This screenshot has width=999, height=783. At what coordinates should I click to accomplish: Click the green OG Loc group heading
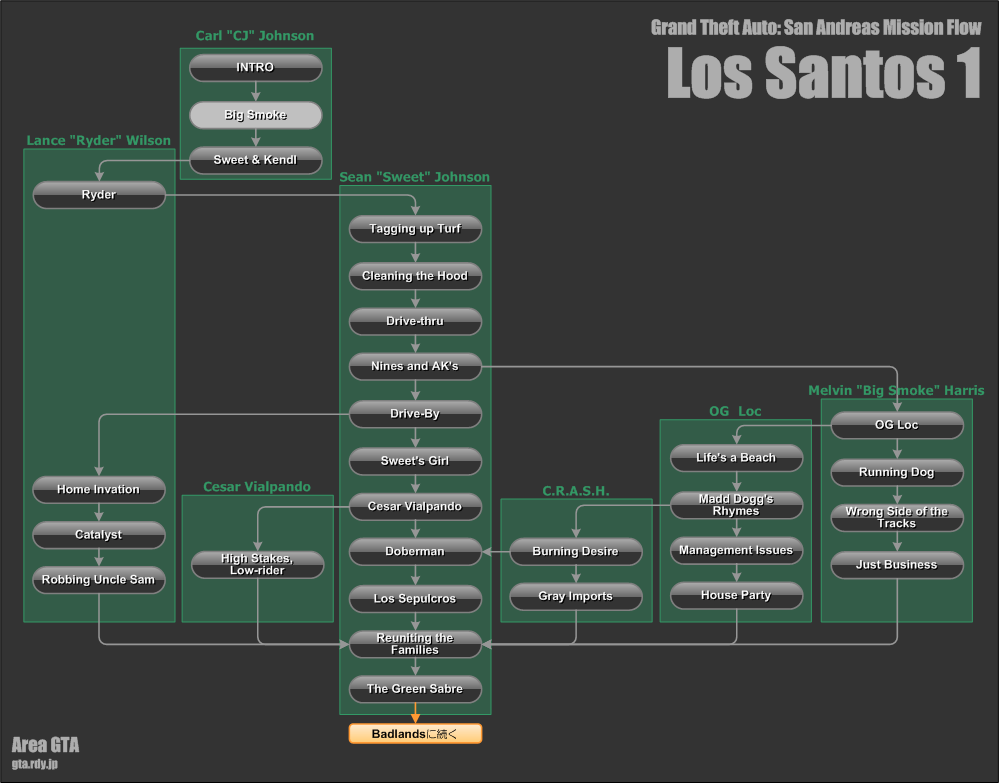click(x=735, y=411)
